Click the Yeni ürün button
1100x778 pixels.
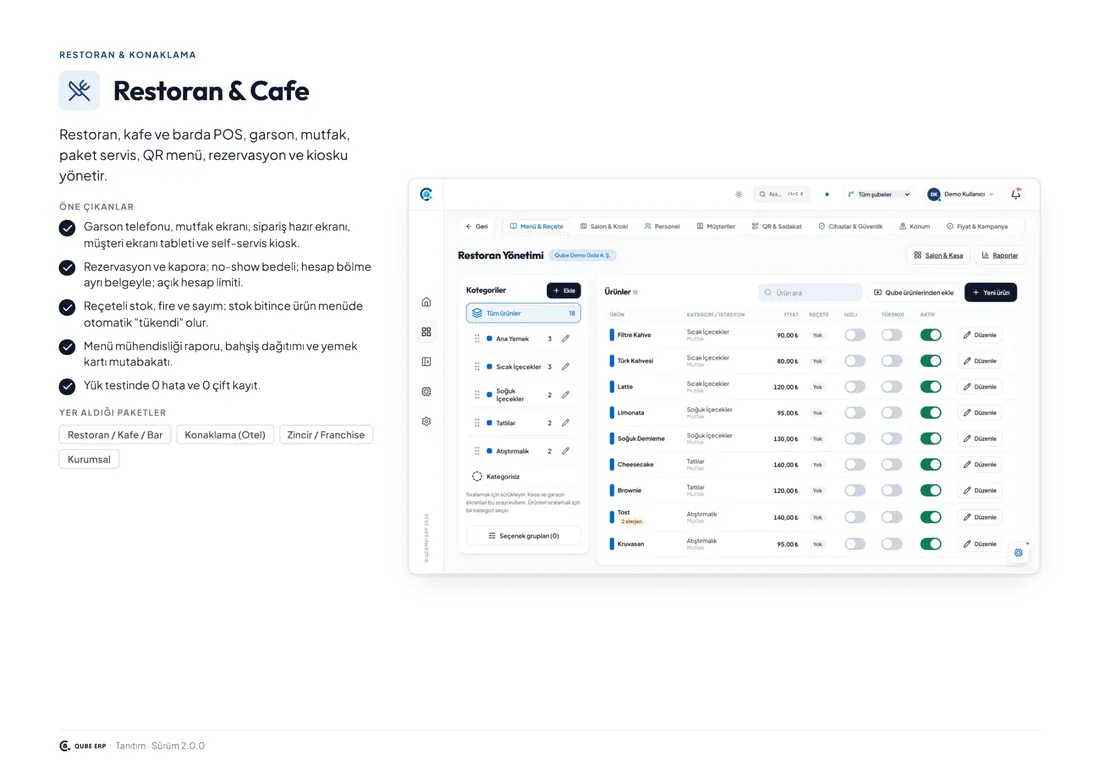click(x=991, y=293)
